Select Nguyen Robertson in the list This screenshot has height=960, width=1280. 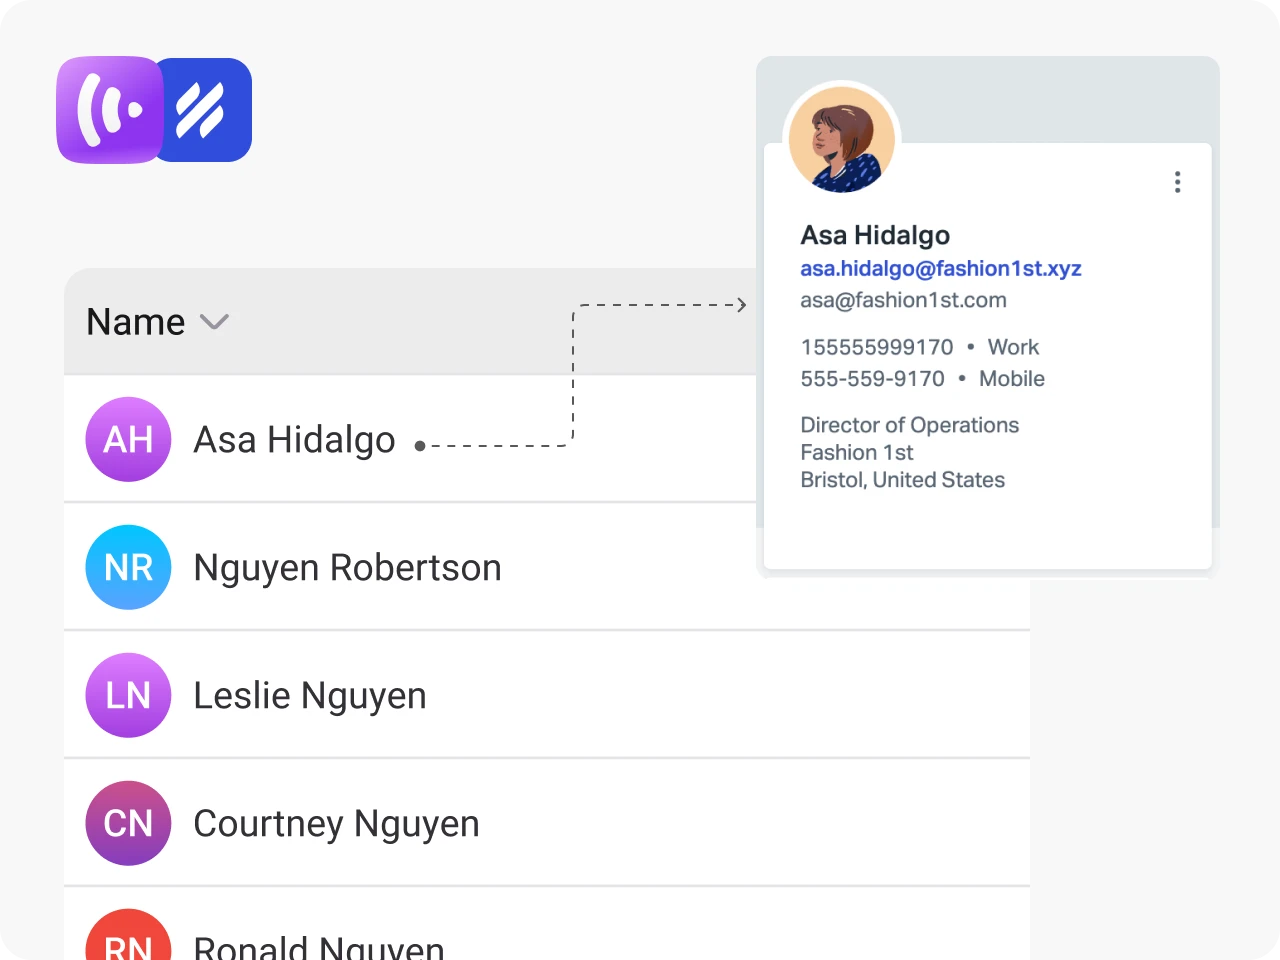[x=347, y=568]
